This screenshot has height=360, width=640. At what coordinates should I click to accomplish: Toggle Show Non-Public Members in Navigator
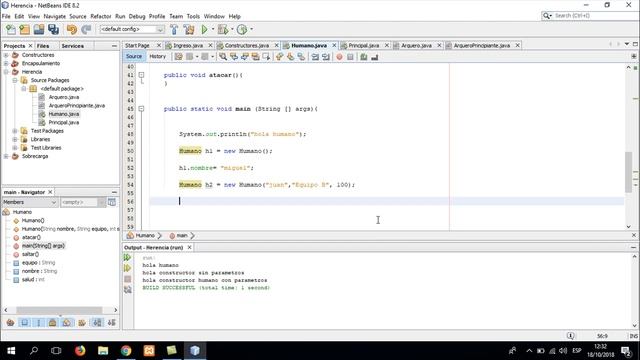tap(53, 323)
